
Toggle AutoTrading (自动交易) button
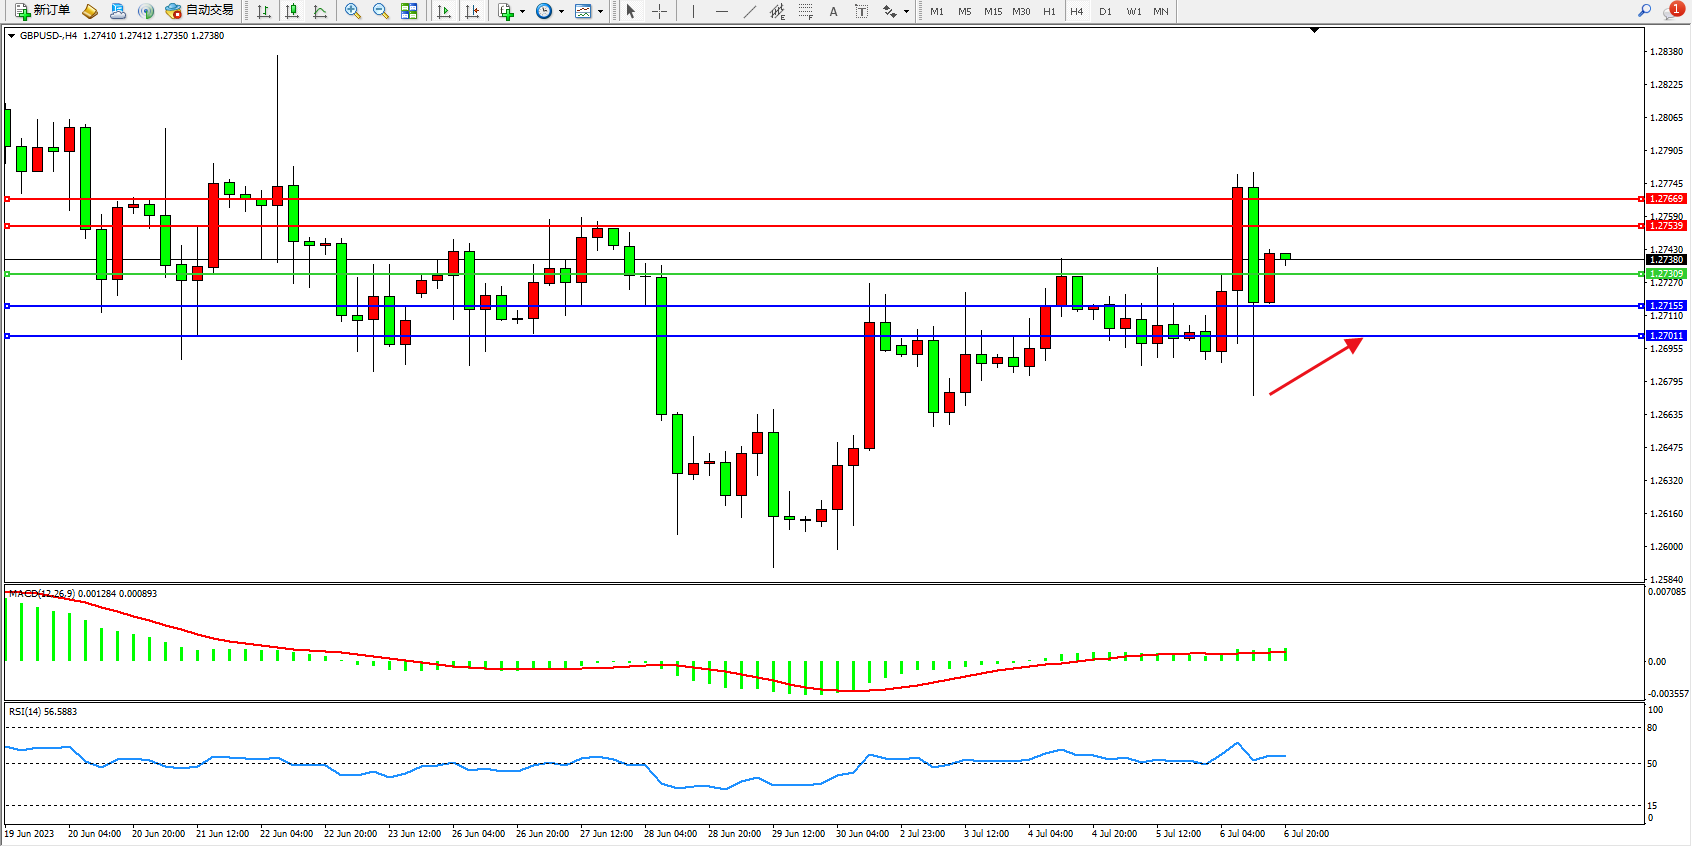(x=199, y=11)
